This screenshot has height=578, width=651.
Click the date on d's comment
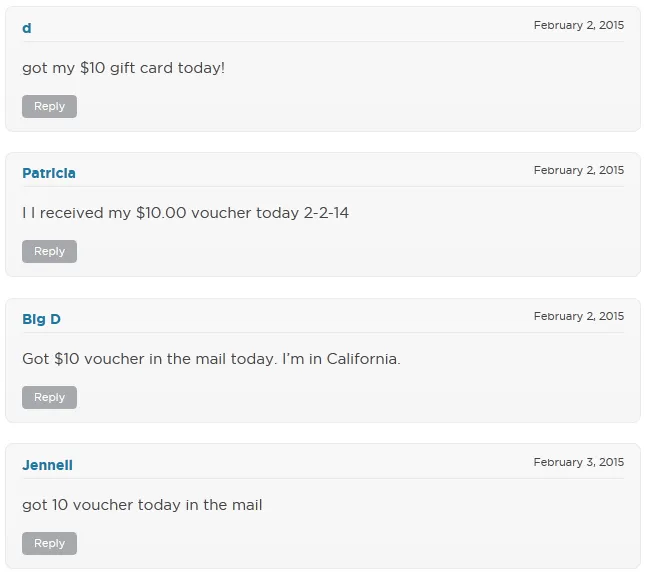pos(578,25)
